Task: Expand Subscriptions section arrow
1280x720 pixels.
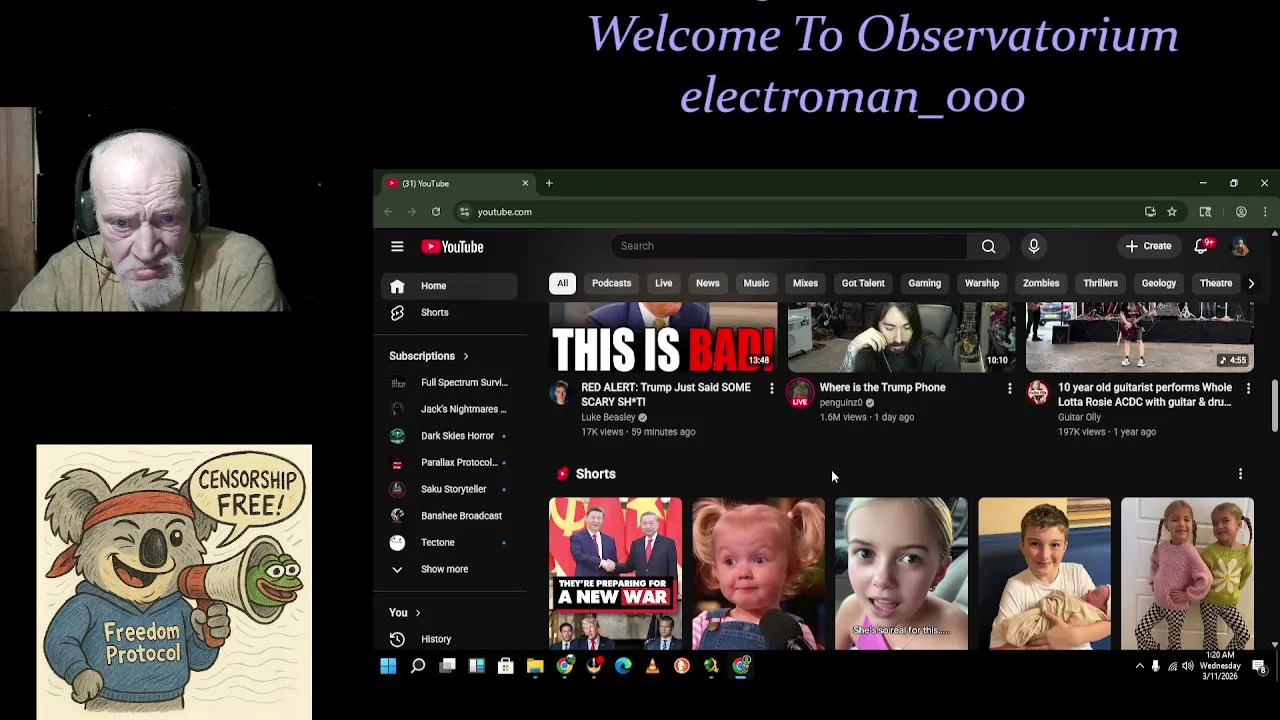Action: click(x=465, y=356)
